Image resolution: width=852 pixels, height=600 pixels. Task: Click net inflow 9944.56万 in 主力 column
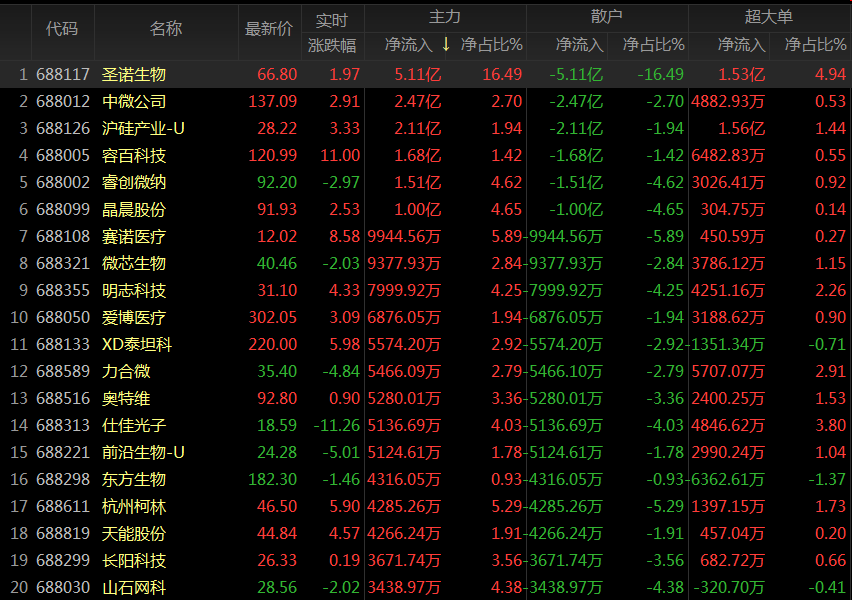coord(404,236)
